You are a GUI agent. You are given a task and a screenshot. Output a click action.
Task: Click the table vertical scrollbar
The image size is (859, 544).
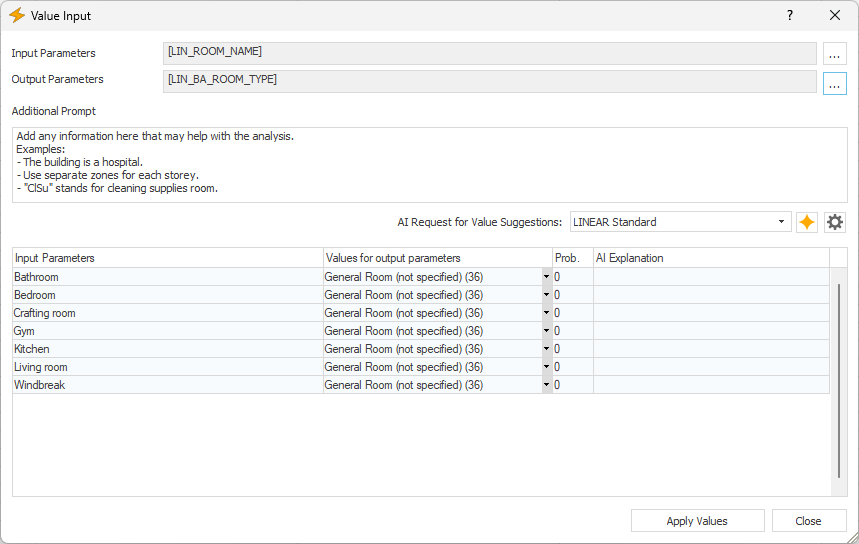click(x=839, y=381)
